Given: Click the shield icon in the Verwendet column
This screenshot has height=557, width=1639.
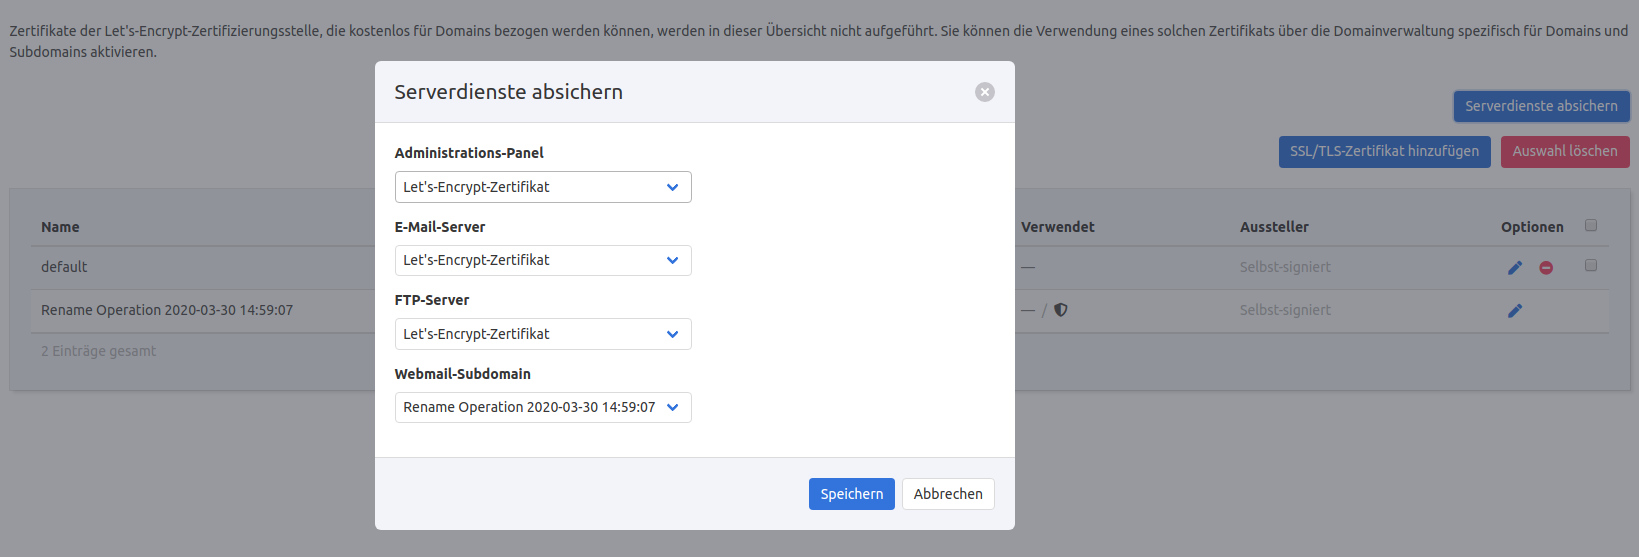Looking at the screenshot, I should pyautogui.click(x=1061, y=310).
